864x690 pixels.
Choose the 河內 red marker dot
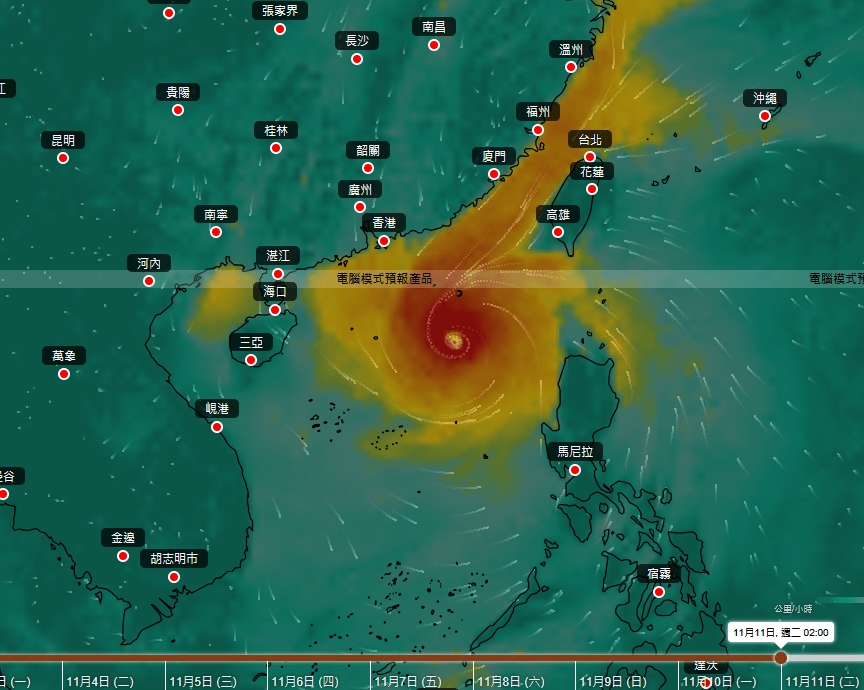tap(149, 281)
